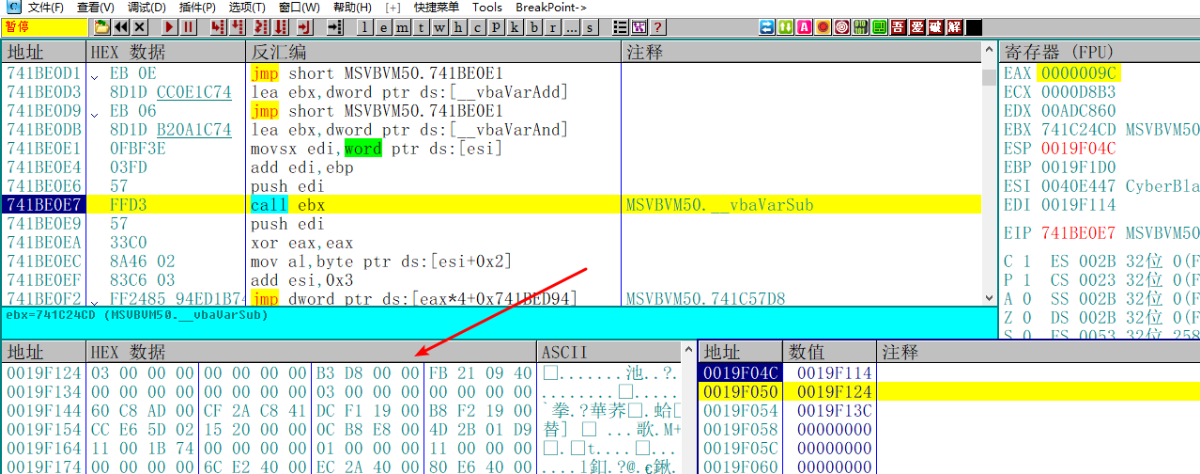
Task: Select the call ebx instruction line
Action: click(490, 205)
